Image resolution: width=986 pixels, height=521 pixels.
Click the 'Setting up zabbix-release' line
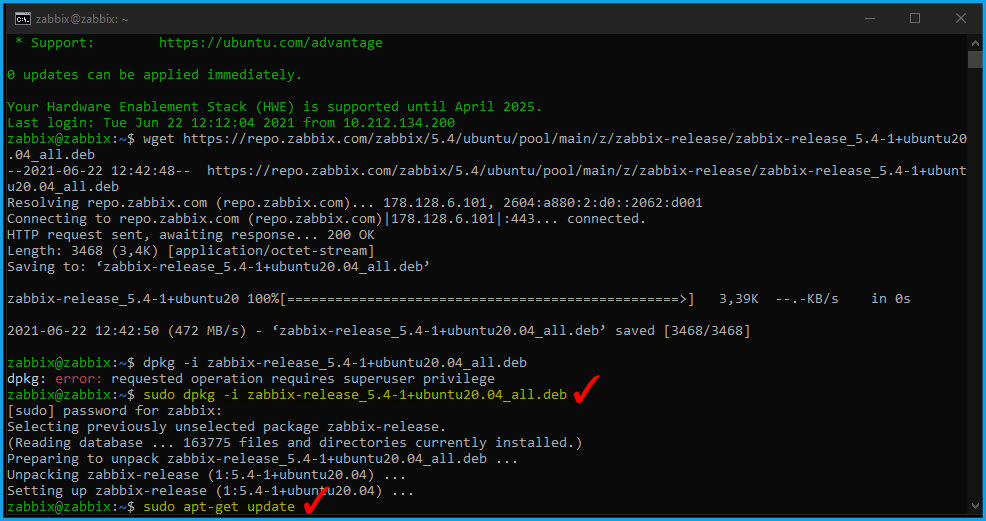[x=211, y=491]
